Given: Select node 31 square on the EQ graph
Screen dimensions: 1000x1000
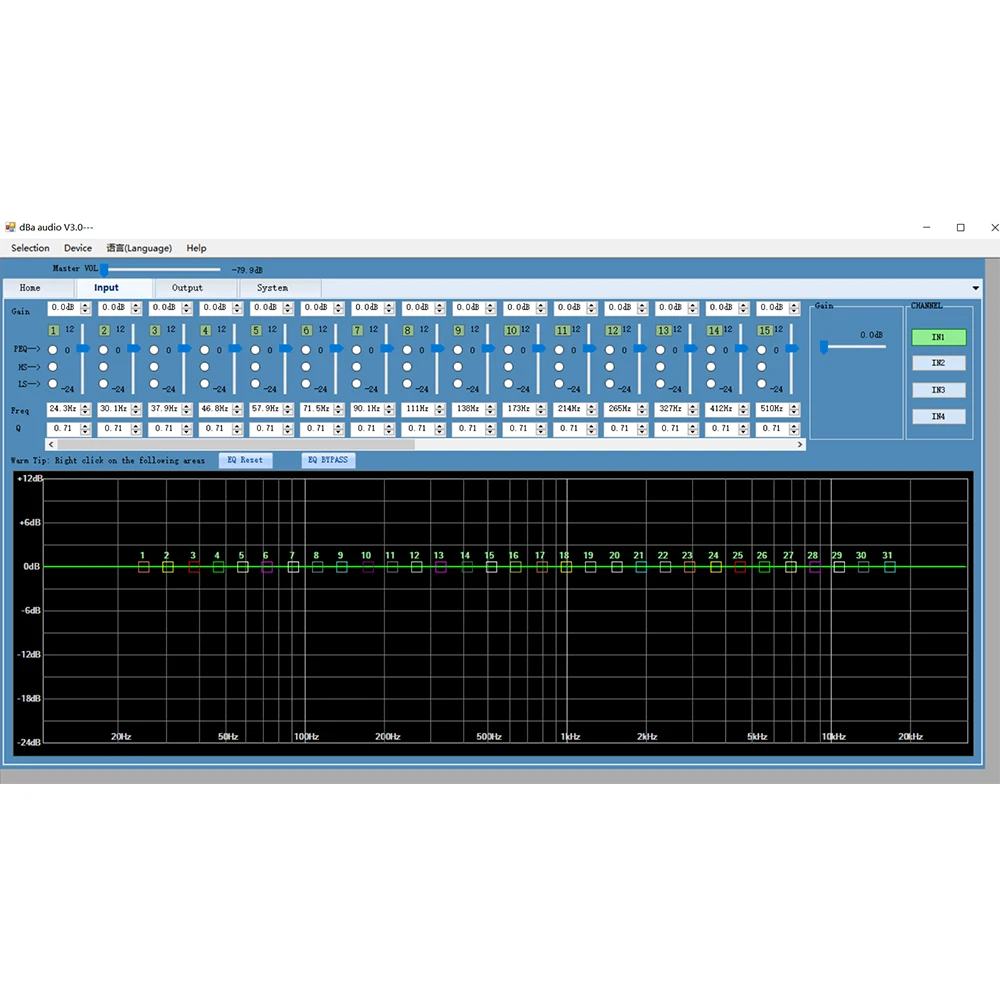Looking at the screenshot, I should 889,567.
